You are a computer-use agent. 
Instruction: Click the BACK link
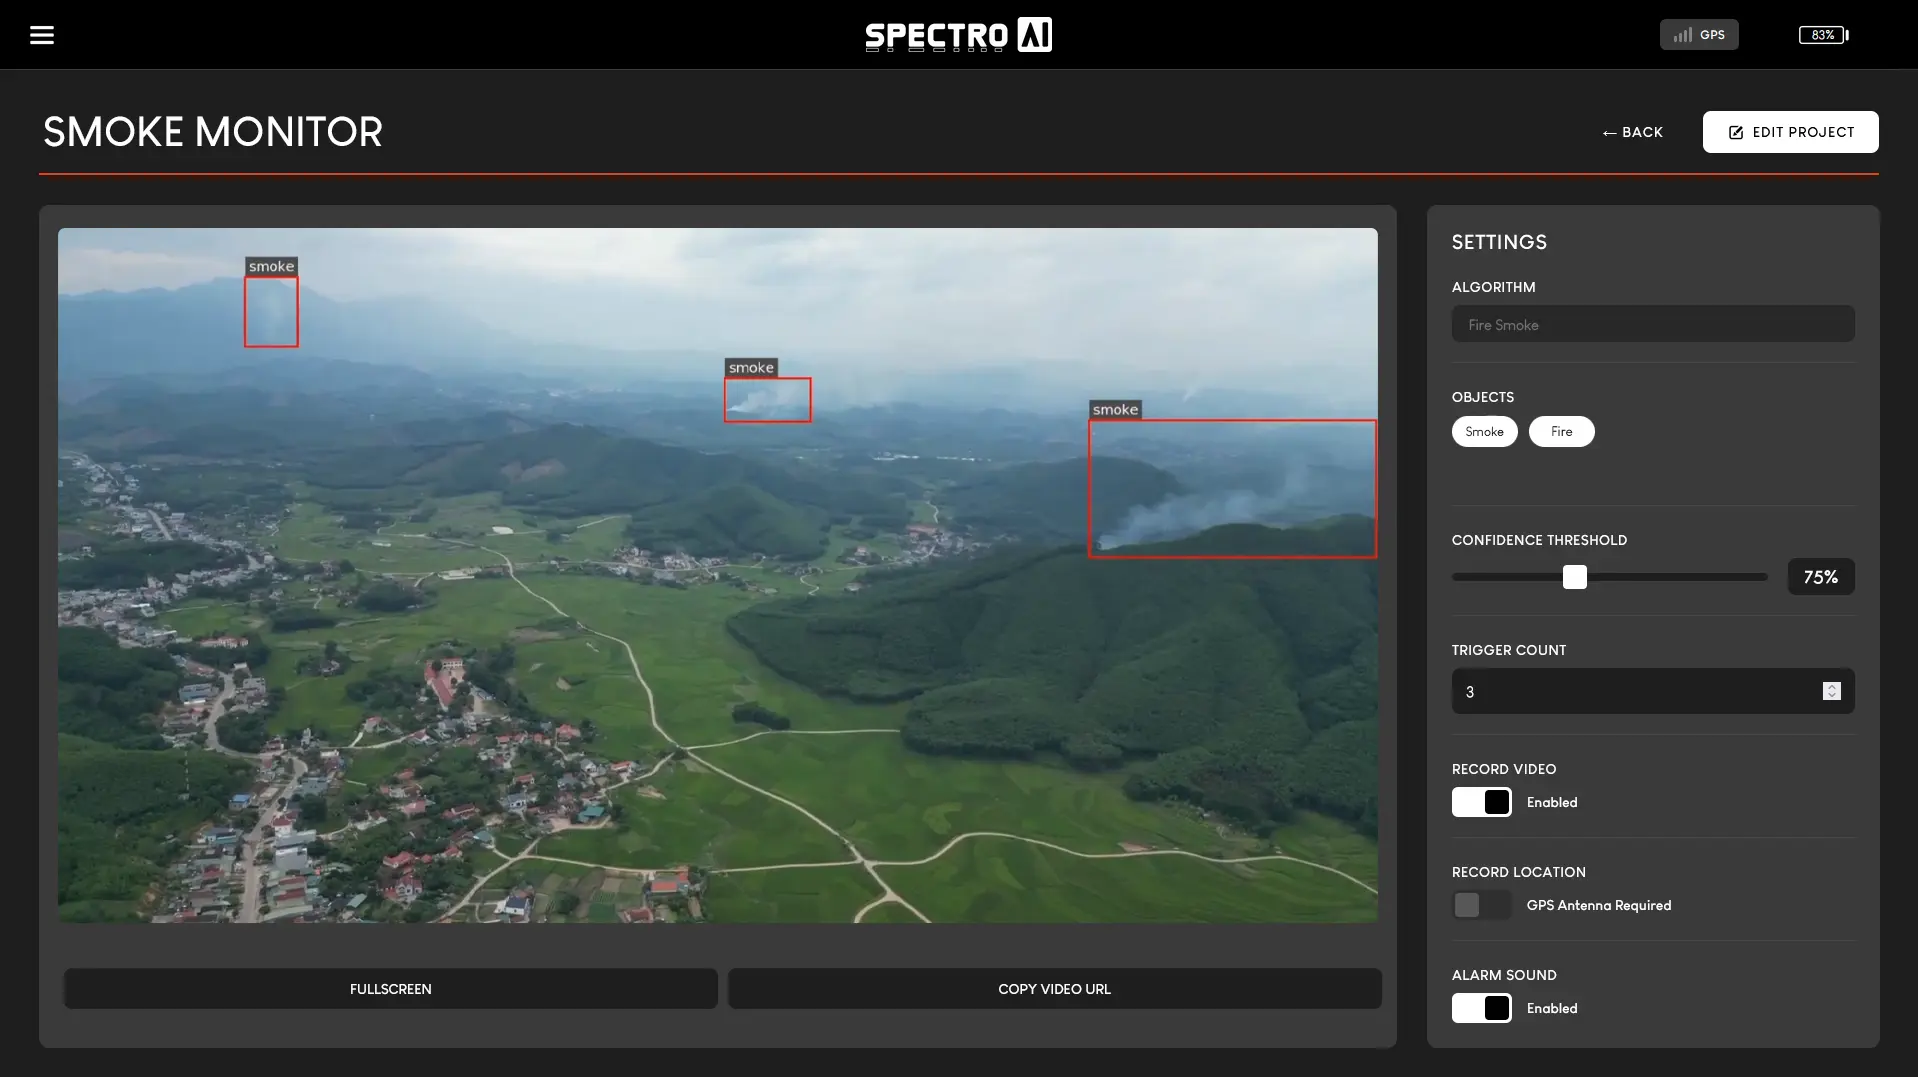[1632, 132]
